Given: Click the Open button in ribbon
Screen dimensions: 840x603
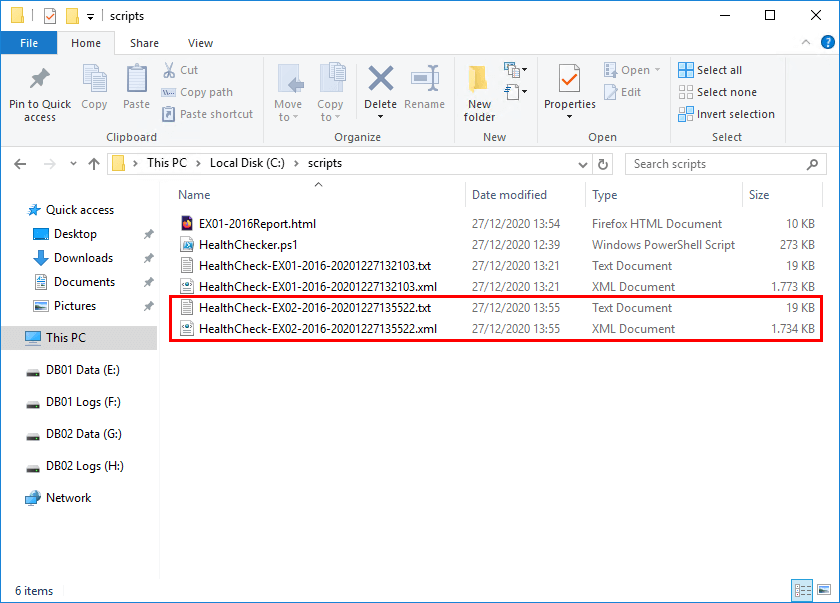Looking at the screenshot, I should pyautogui.click(x=632, y=70).
